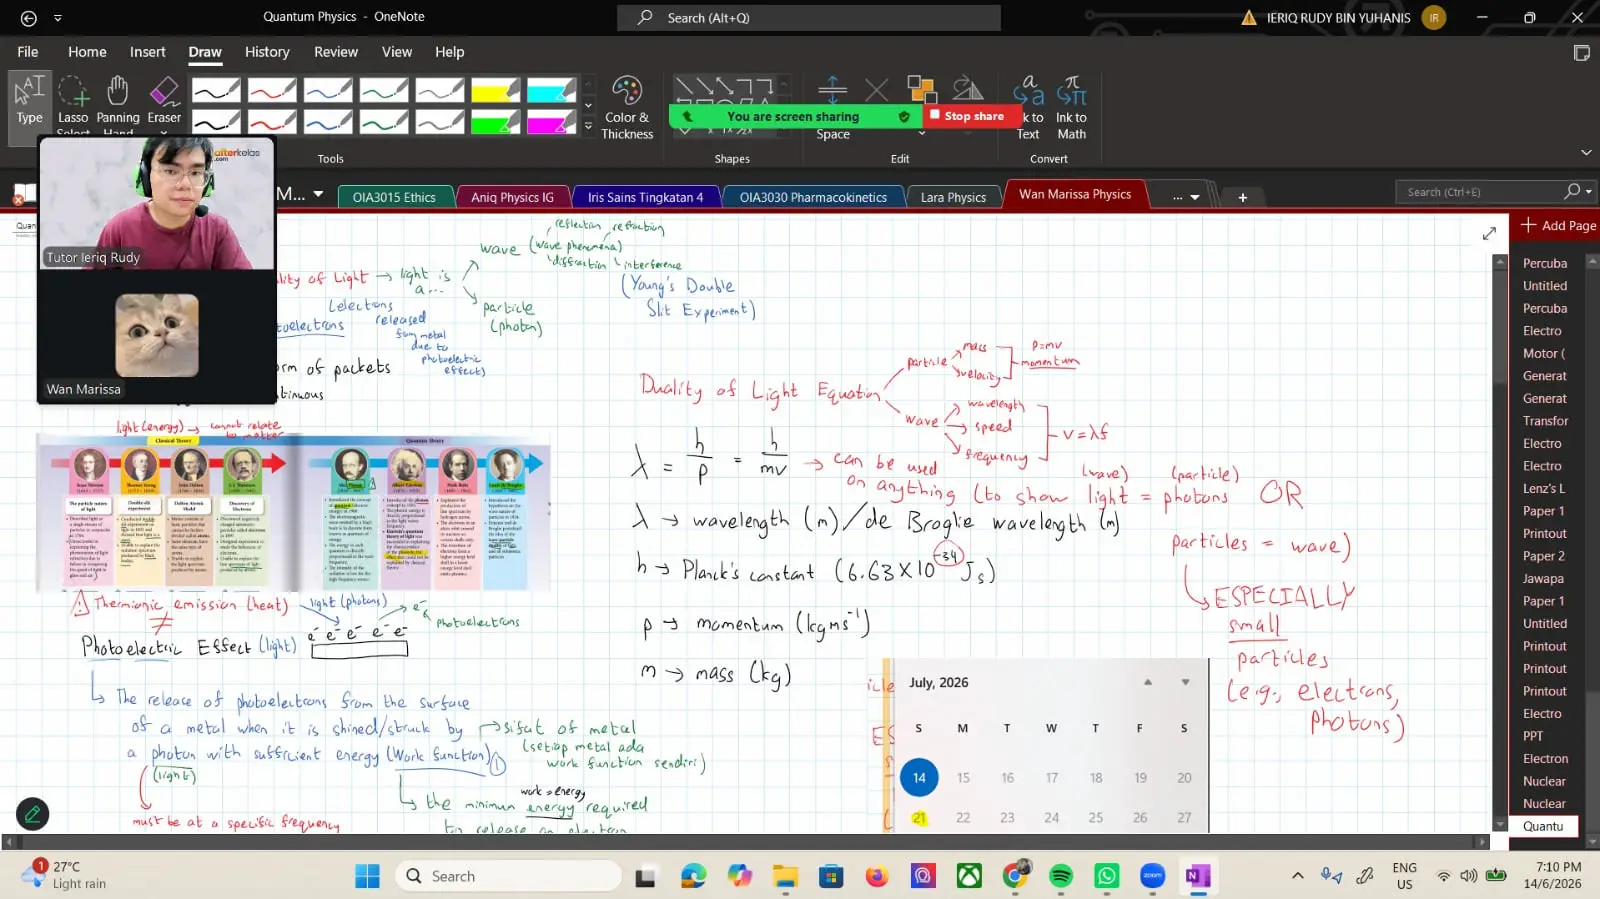Open Spotify from the taskbar
The image size is (1600, 899).
[x=1061, y=877]
